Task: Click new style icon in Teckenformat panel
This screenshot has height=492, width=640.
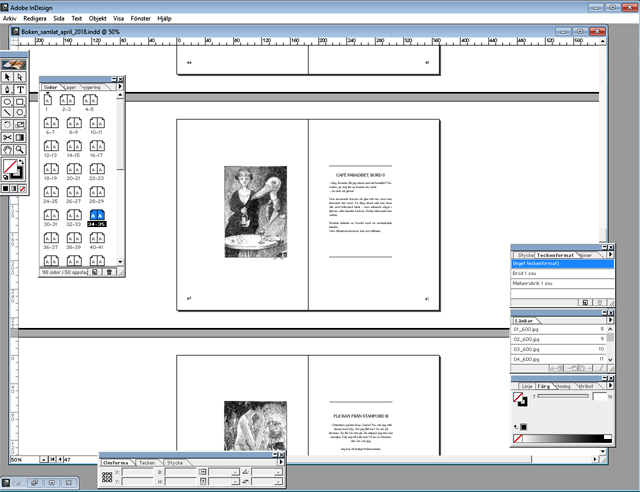Action: pos(585,303)
